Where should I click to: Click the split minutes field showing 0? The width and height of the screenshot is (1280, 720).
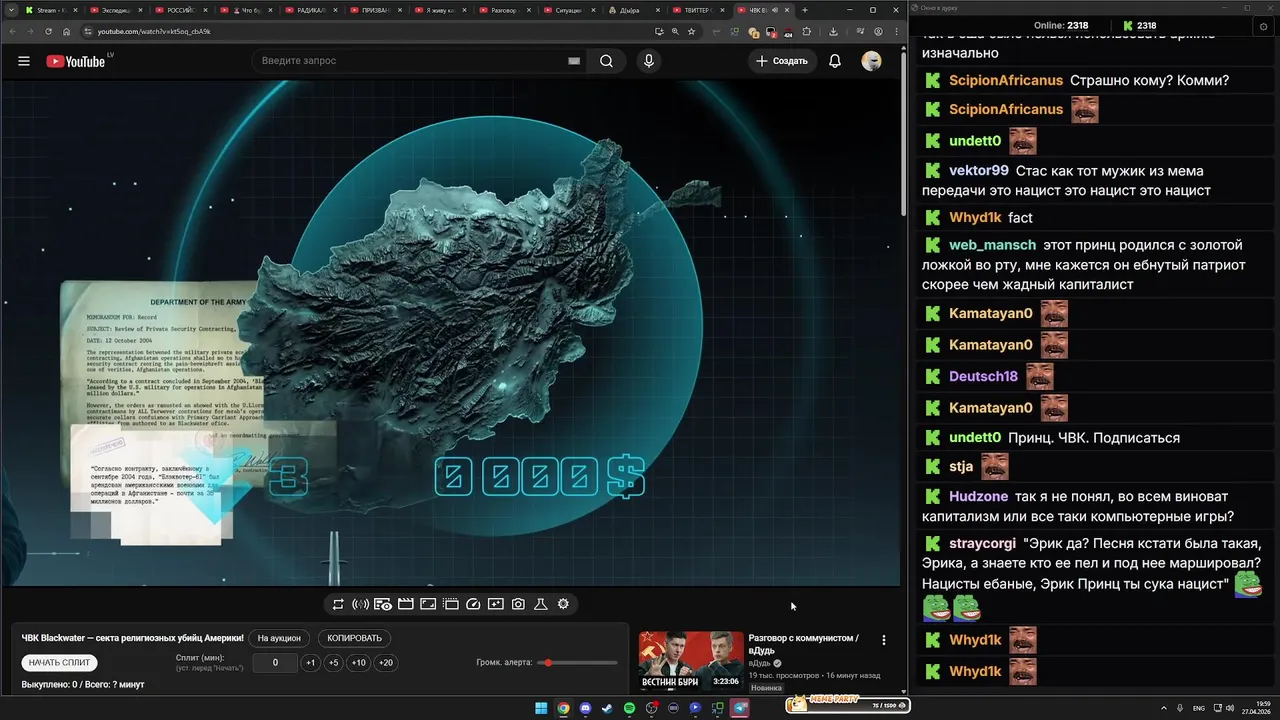point(275,662)
